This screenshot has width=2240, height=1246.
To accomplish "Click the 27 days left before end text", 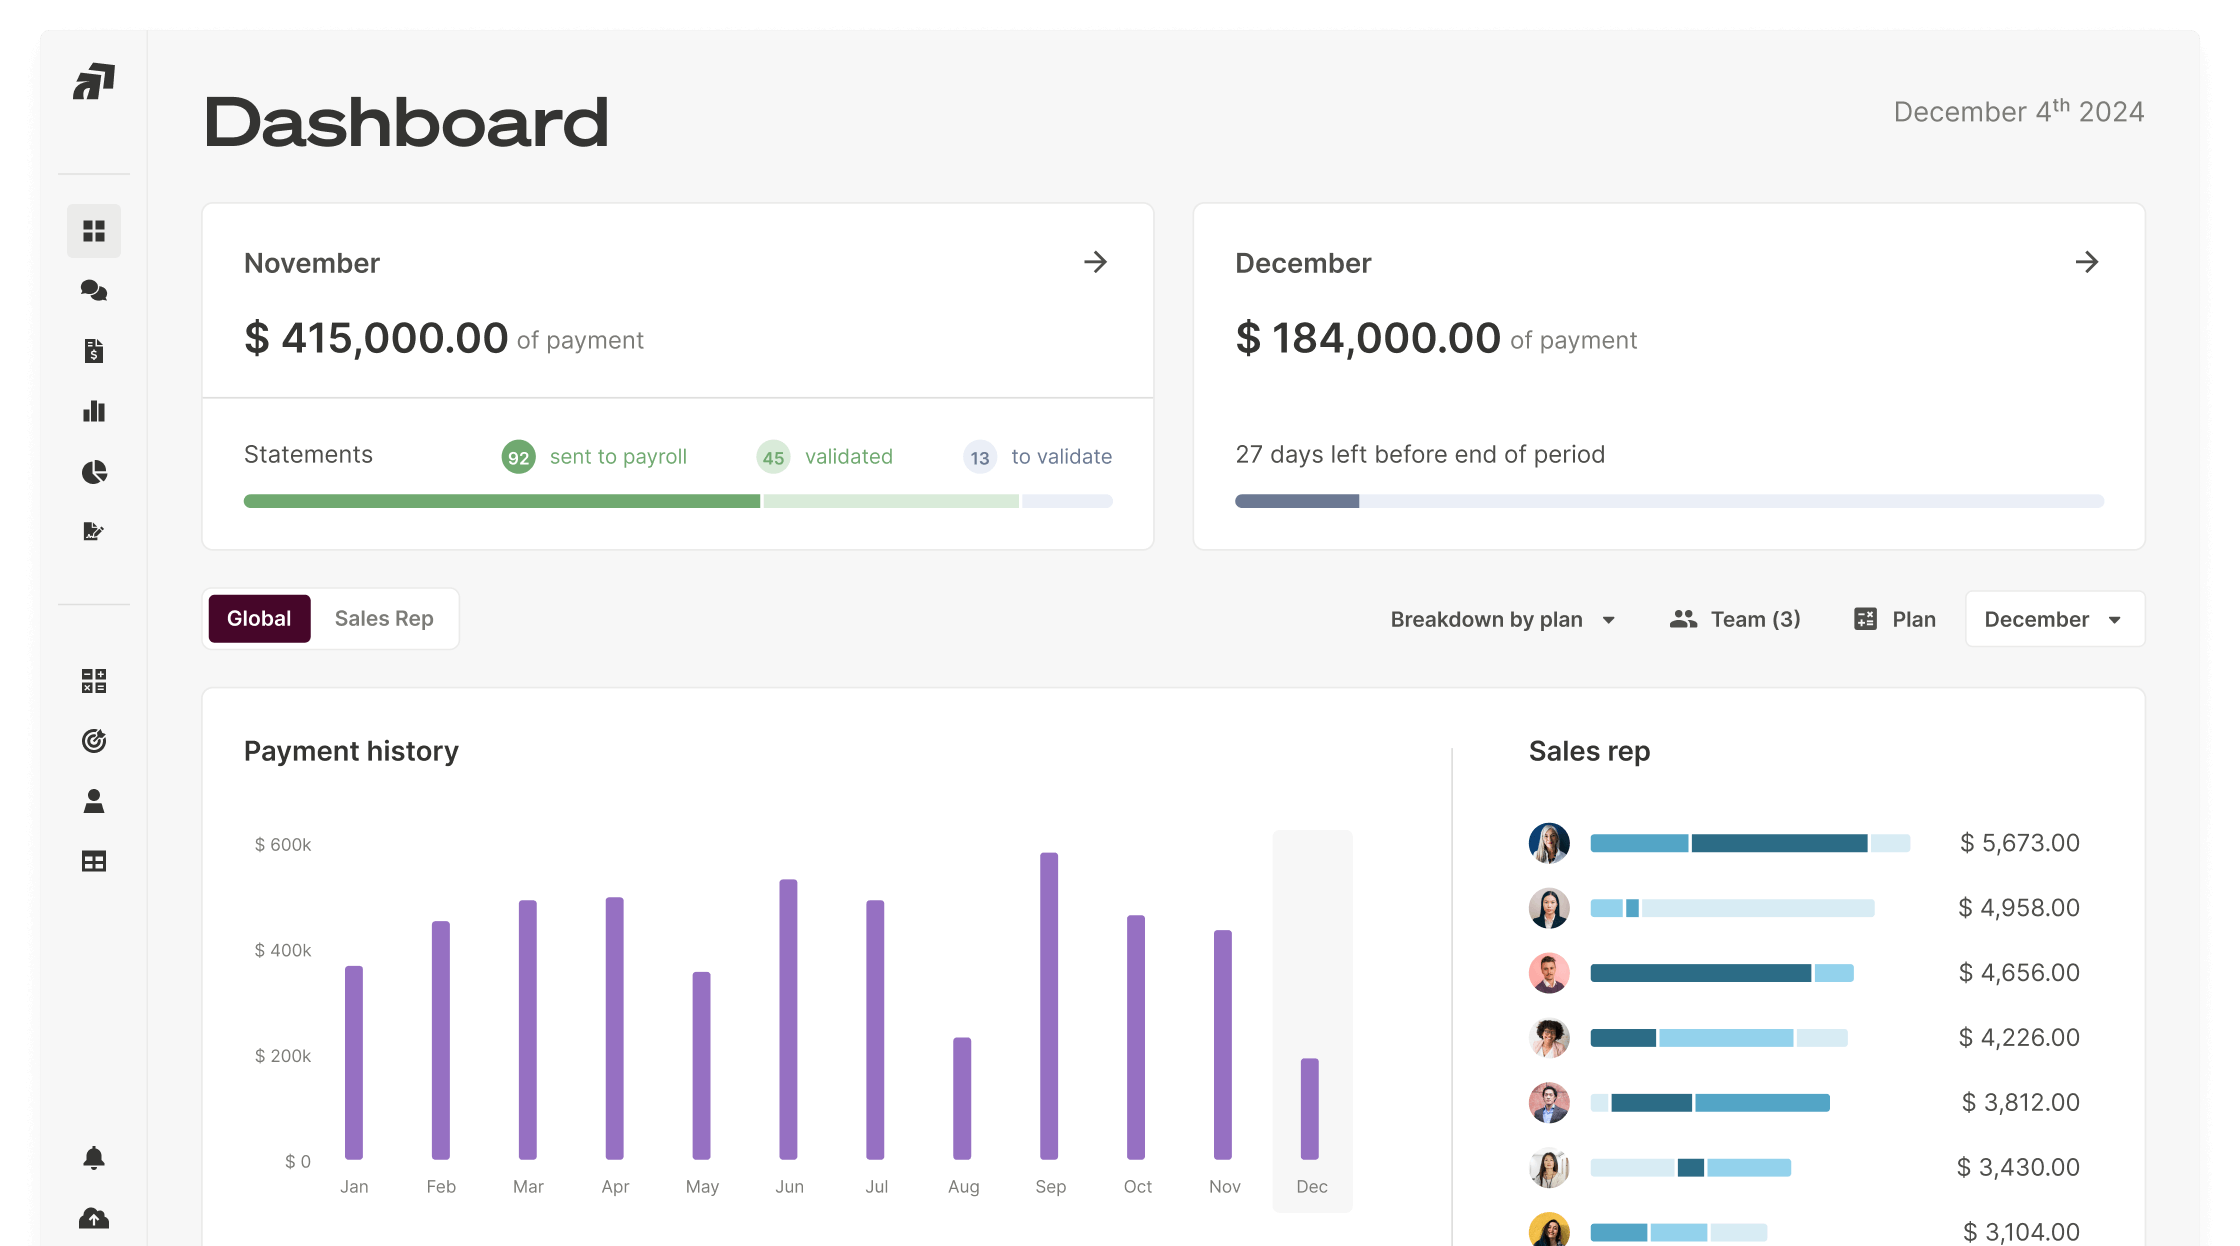I will click(x=1420, y=454).
